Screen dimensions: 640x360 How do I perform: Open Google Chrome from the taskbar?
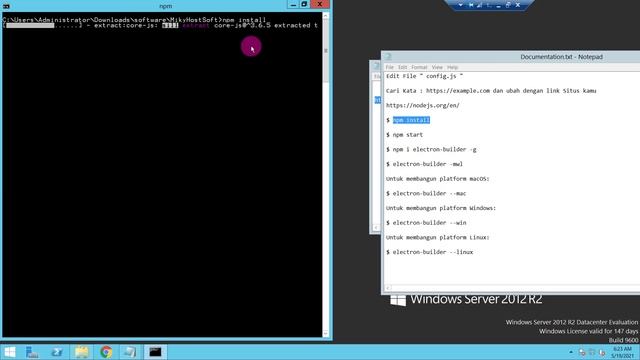(x=106, y=352)
